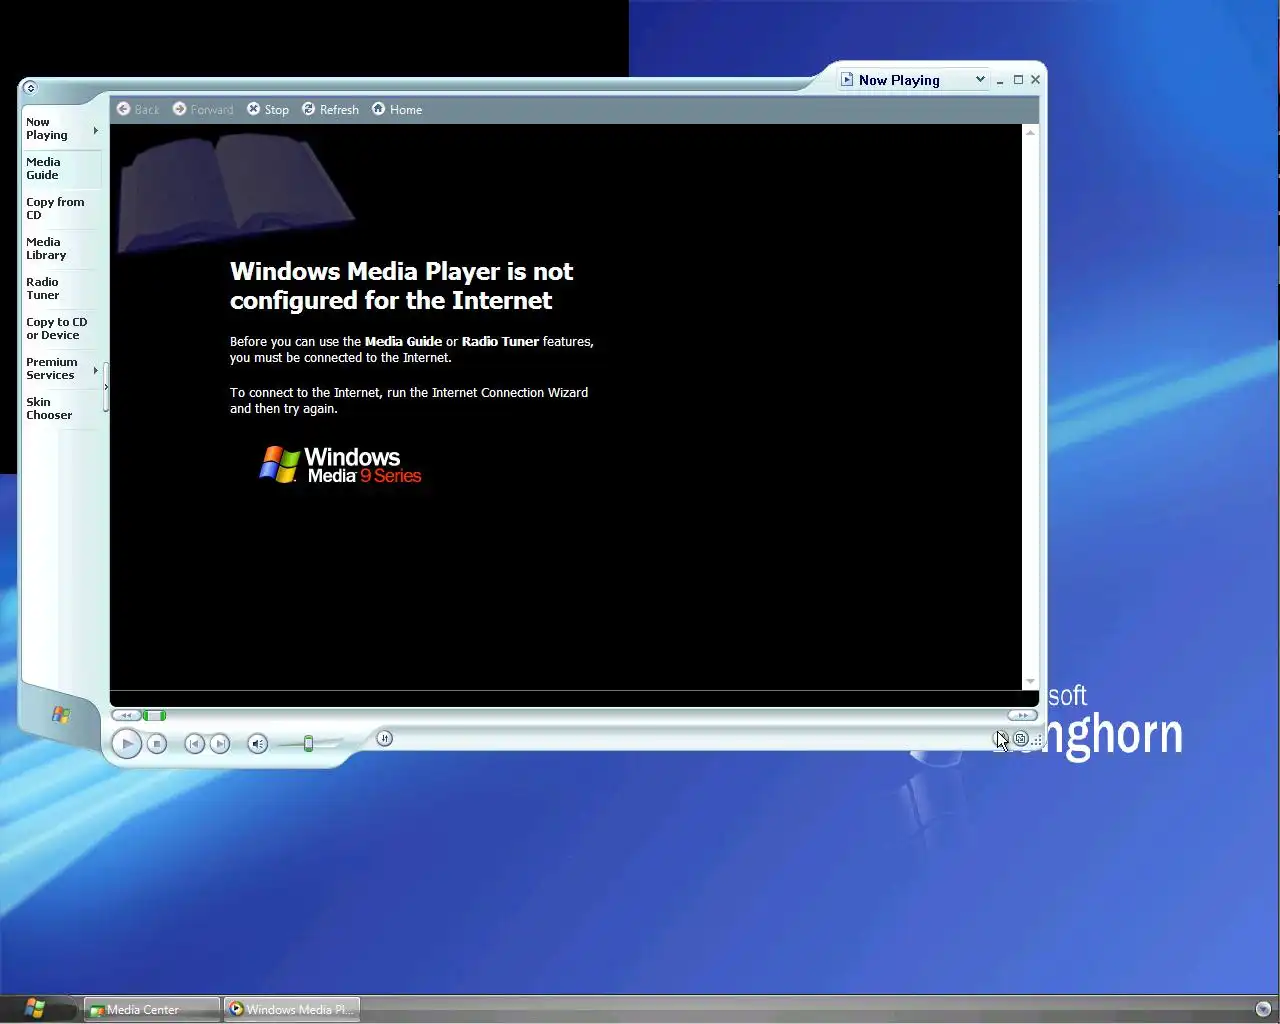Open the Skin Chooser tab

(62, 408)
